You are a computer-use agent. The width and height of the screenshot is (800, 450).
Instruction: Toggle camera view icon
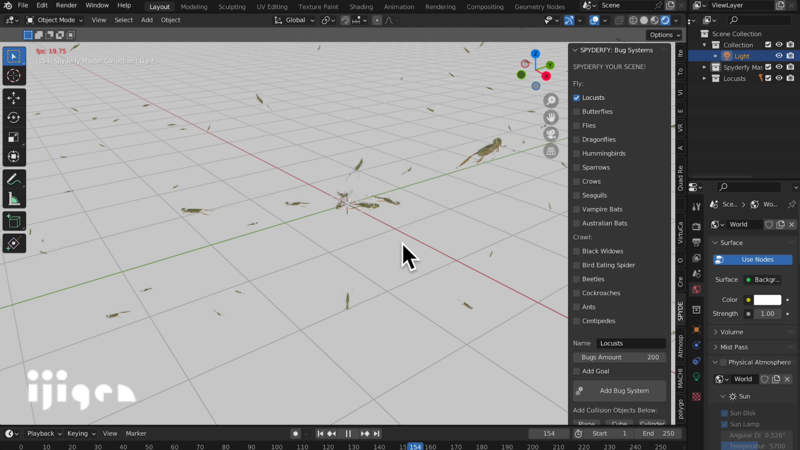pyautogui.click(x=551, y=134)
